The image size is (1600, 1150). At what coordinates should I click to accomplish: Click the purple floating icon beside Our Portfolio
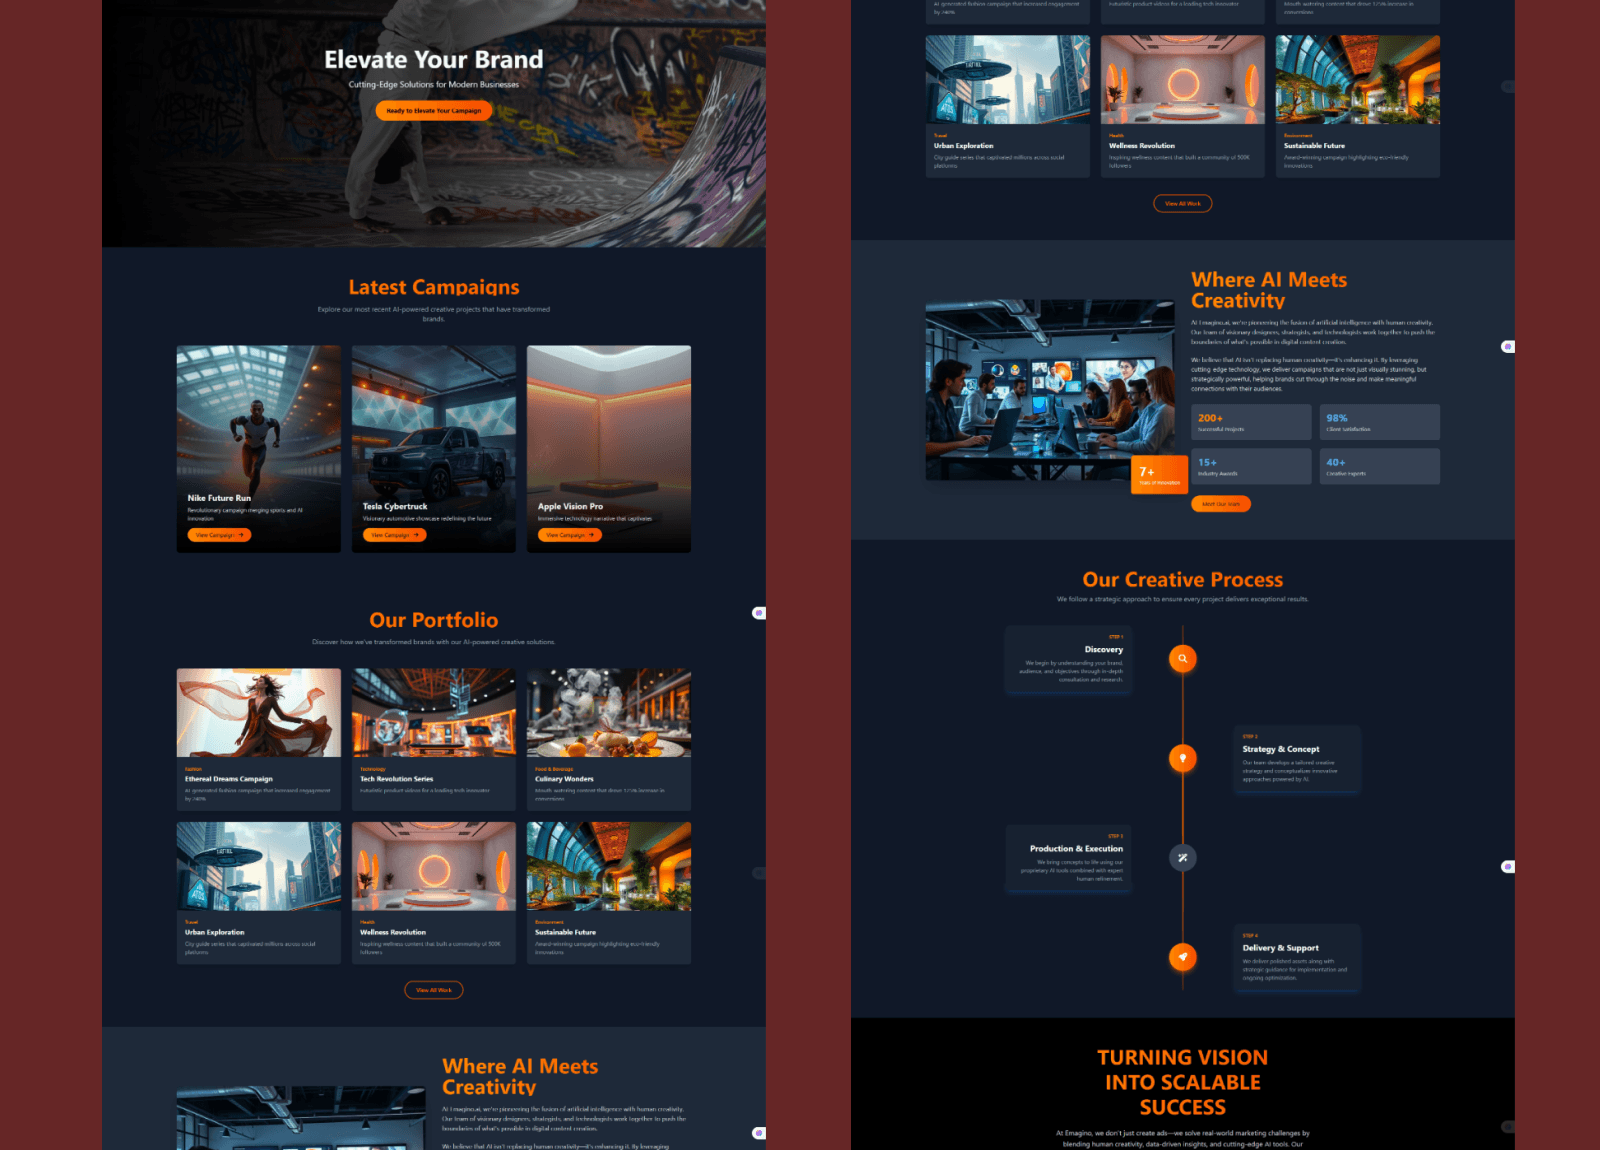coord(759,613)
